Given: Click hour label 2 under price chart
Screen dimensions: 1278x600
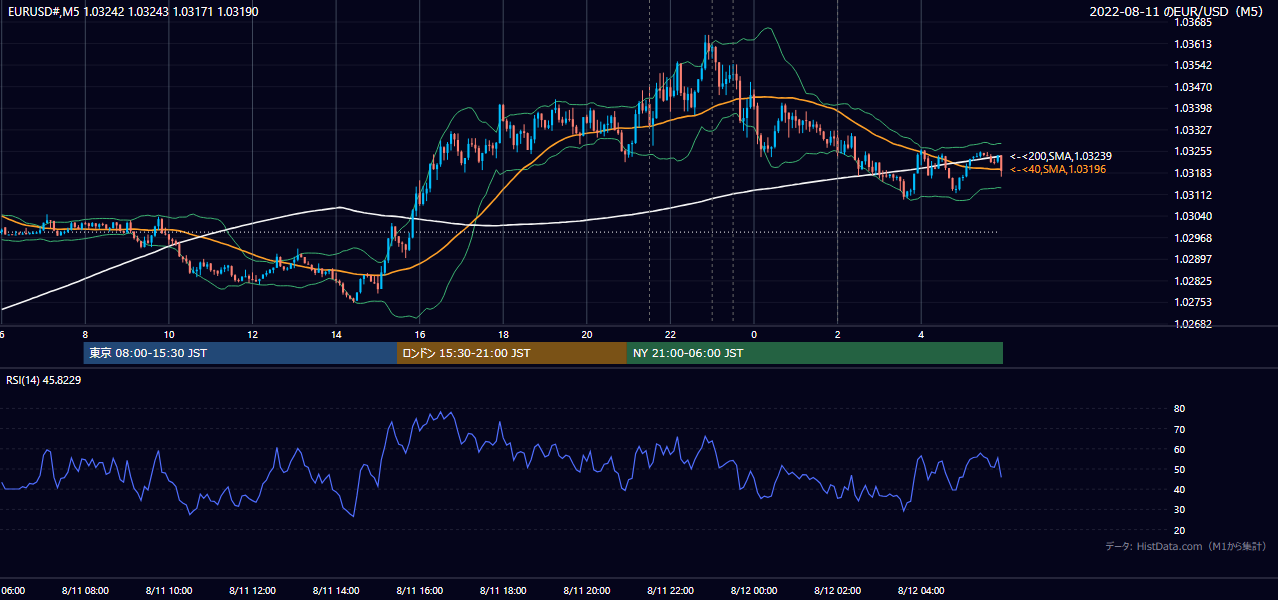Looking at the screenshot, I should point(837,334).
